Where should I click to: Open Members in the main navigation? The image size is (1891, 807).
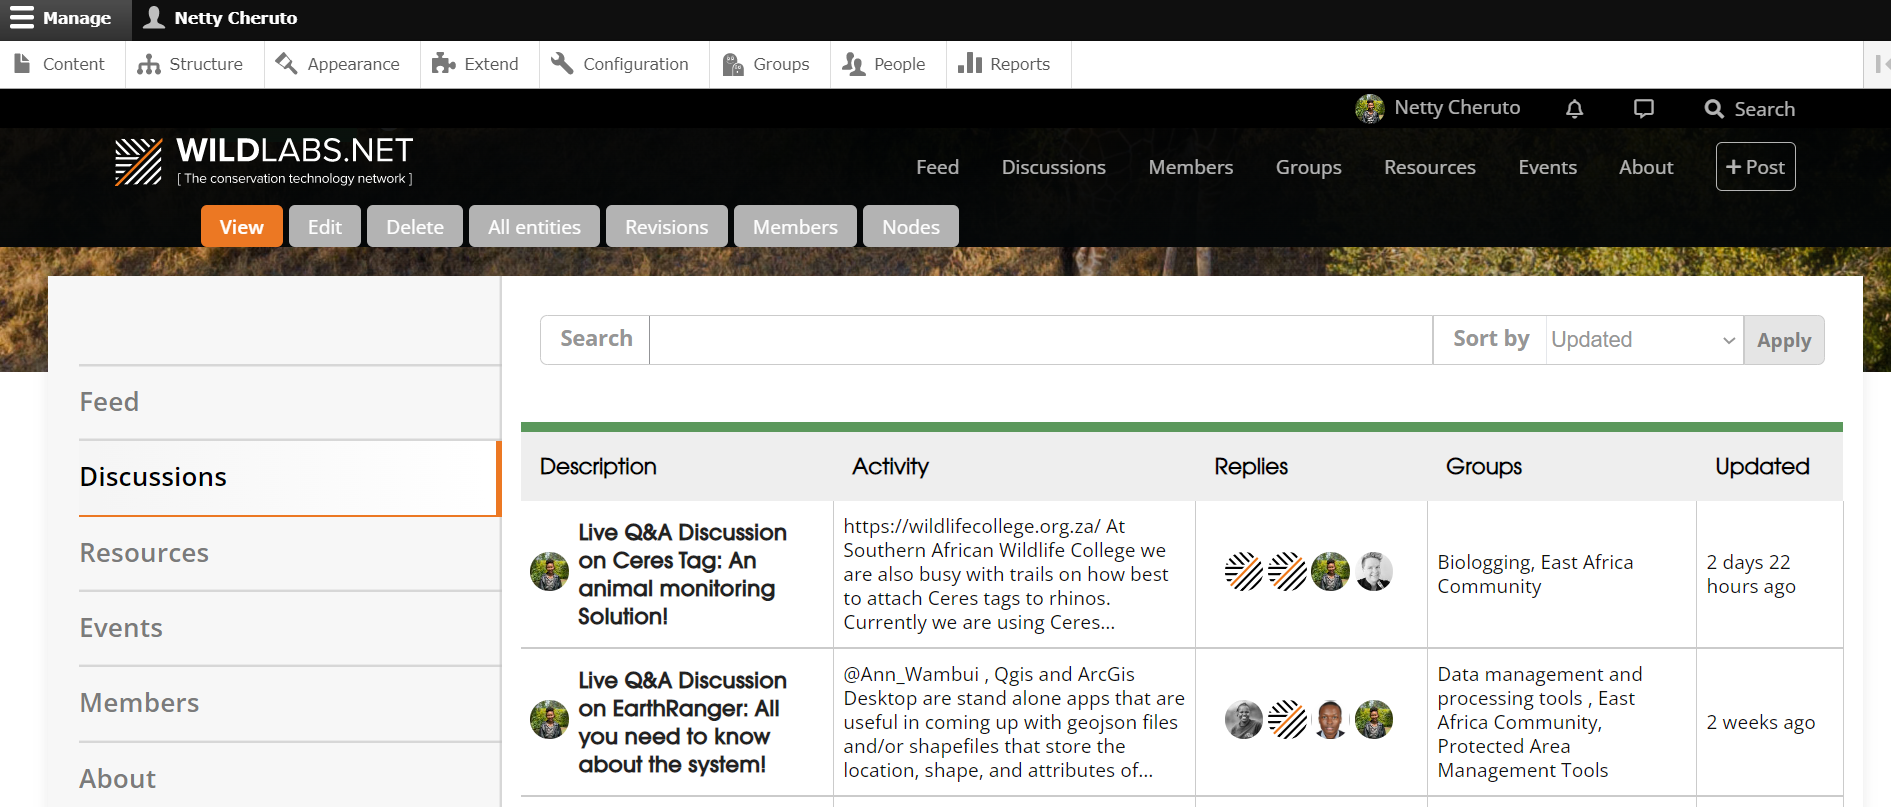(1190, 167)
